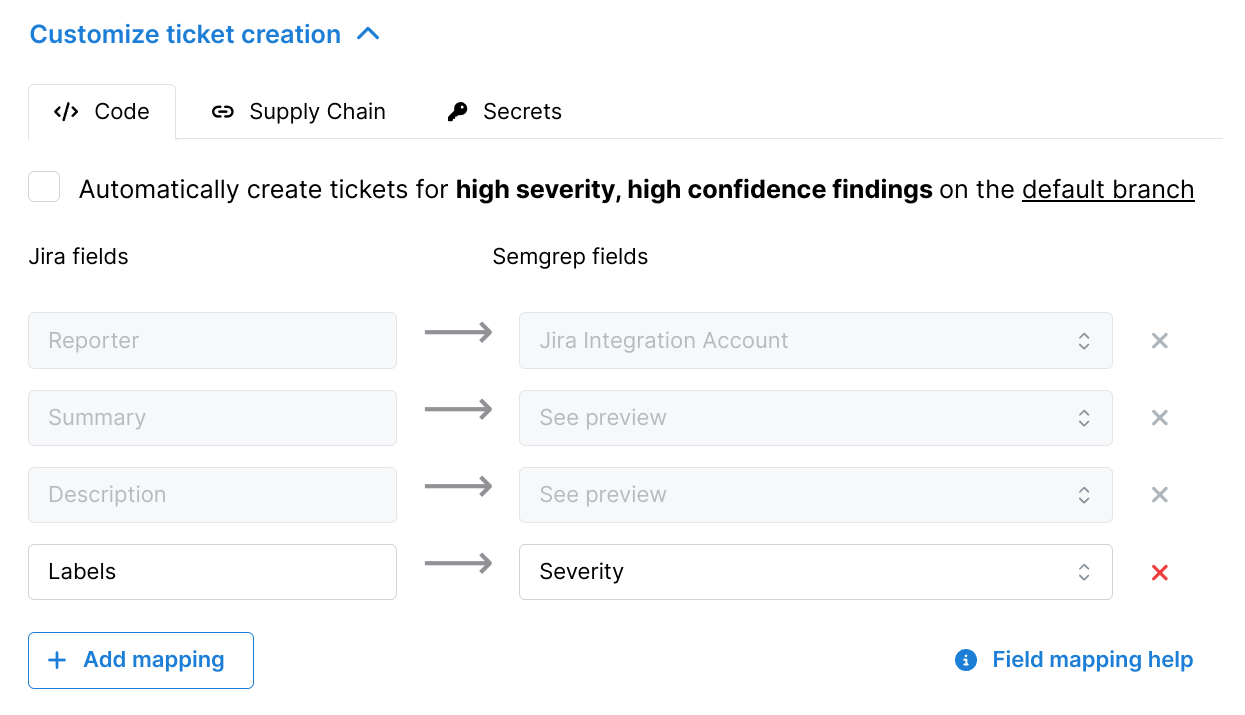Click the chain link icon beside Supply Chain
1245x715 pixels.
click(222, 112)
